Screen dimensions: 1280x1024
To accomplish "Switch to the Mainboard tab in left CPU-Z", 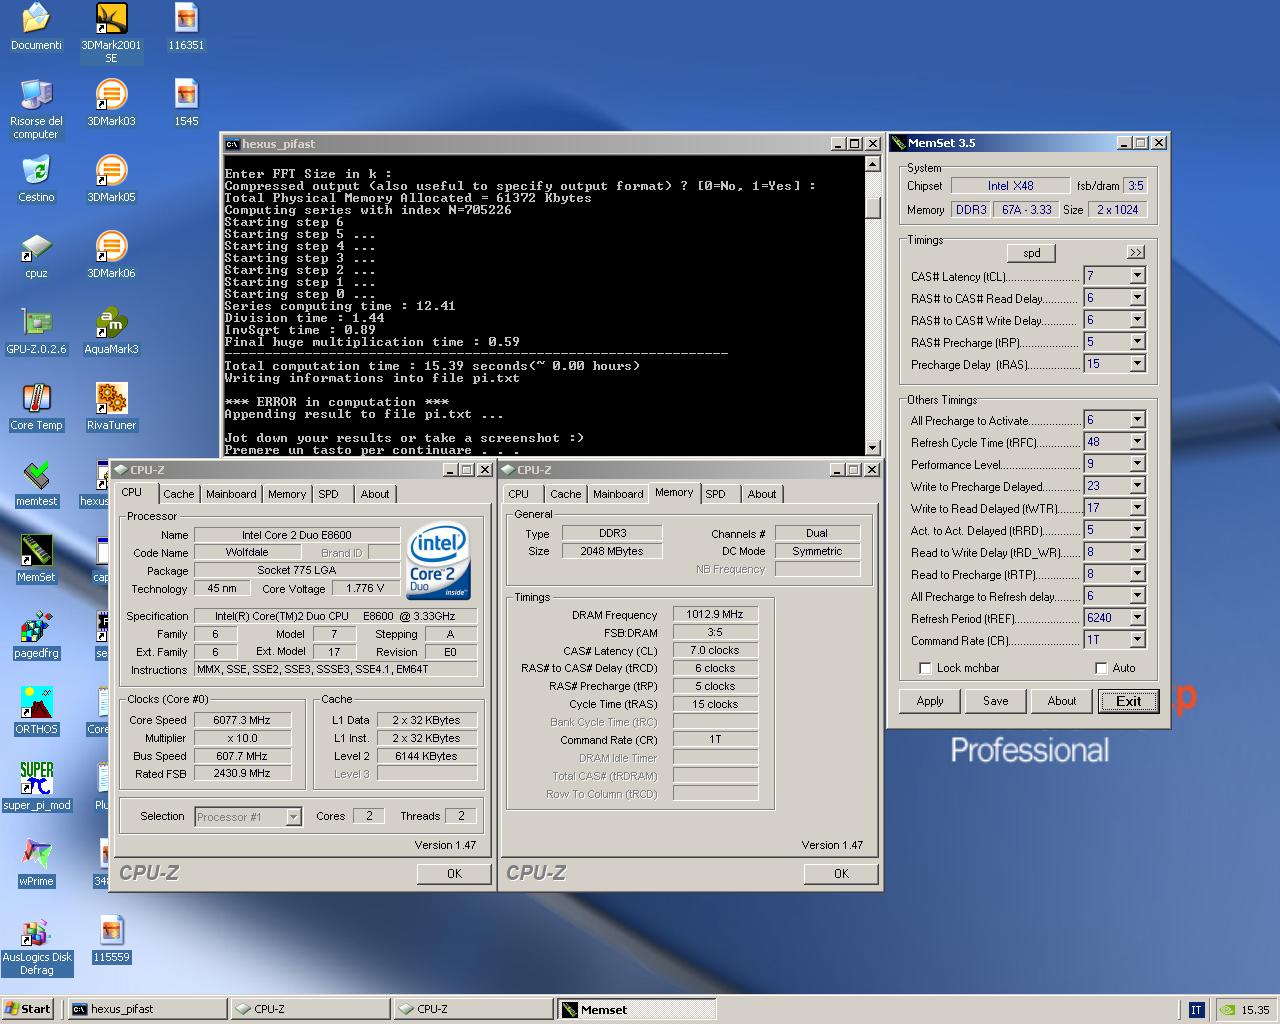I will coord(231,494).
